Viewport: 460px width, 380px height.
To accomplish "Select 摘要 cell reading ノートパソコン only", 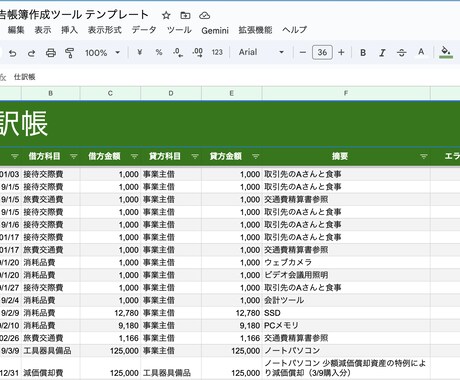I will 346,351.
